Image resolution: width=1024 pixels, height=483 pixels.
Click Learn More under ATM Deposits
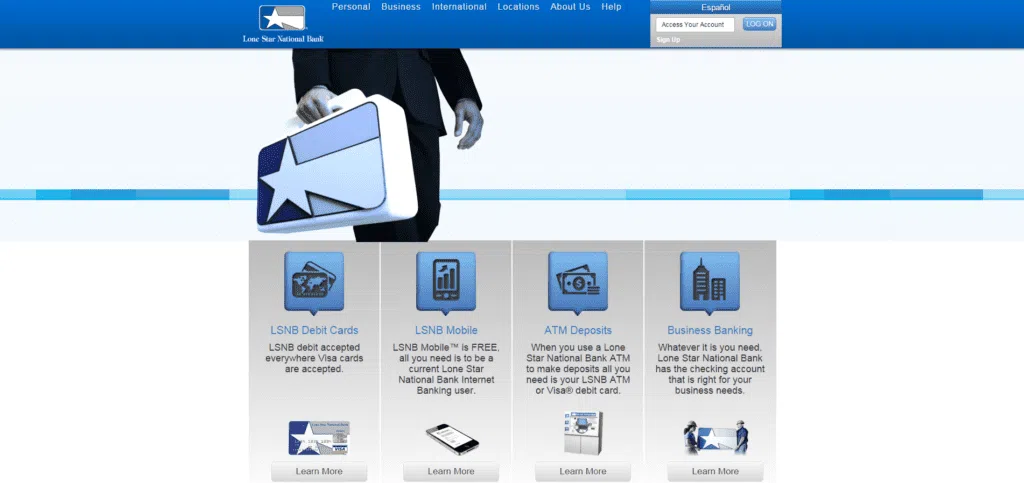(583, 471)
